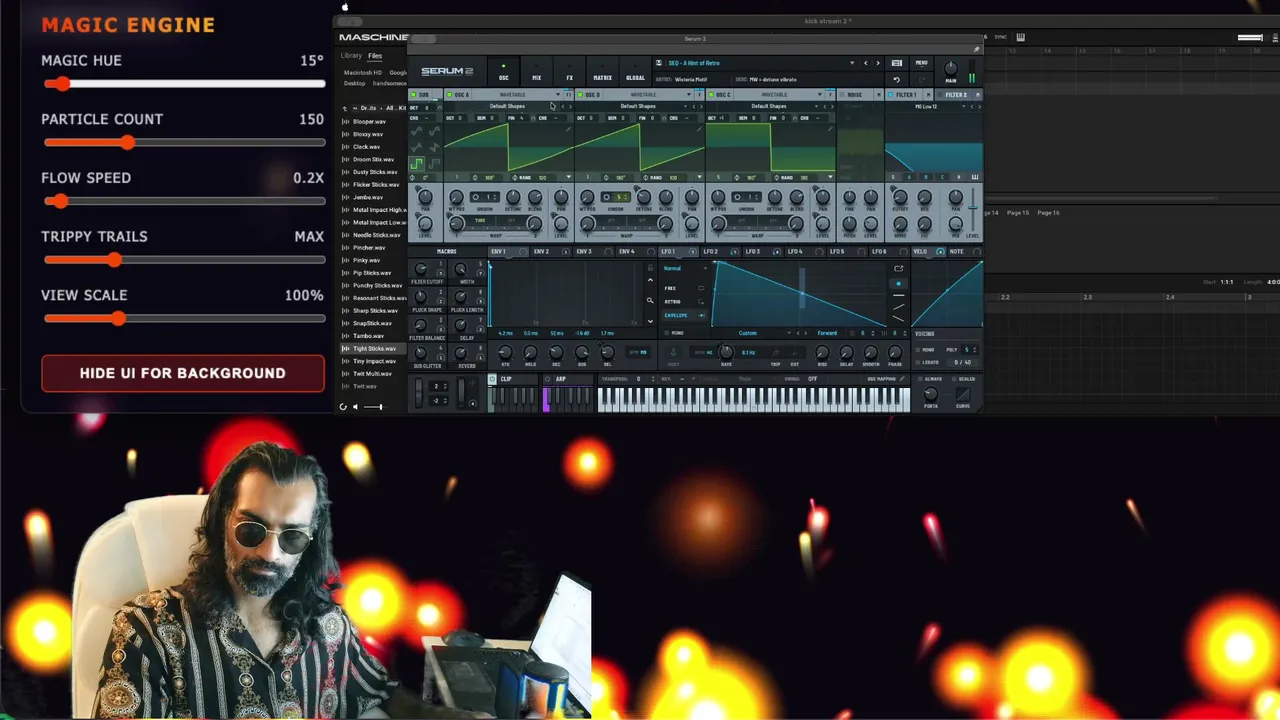Click the next filter type arrow on Filter 1

coord(979,106)
